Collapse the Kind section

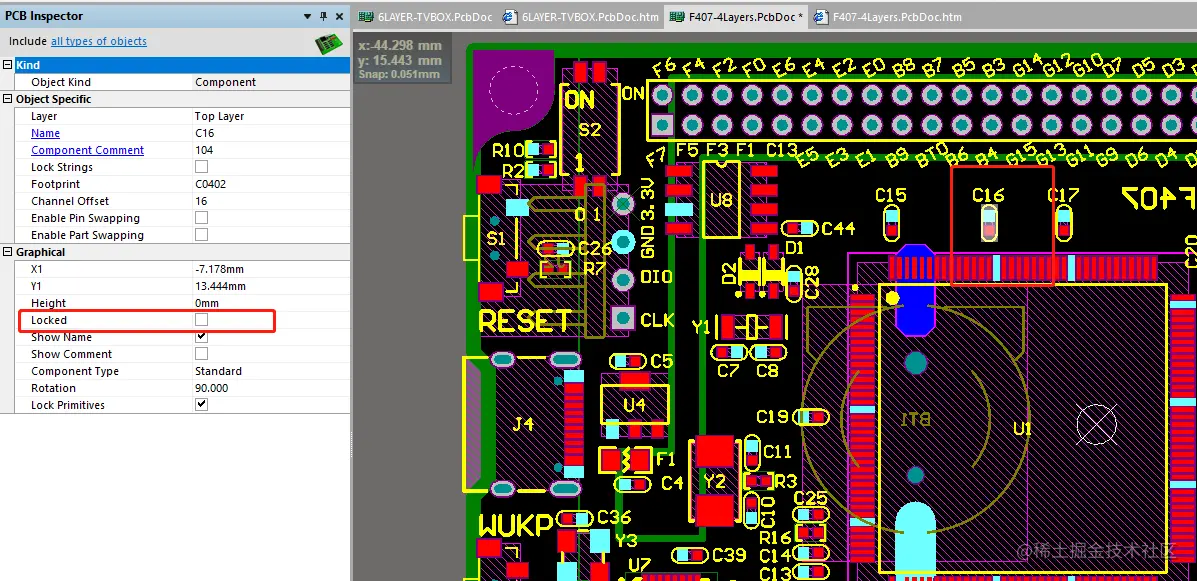point(8,65)
